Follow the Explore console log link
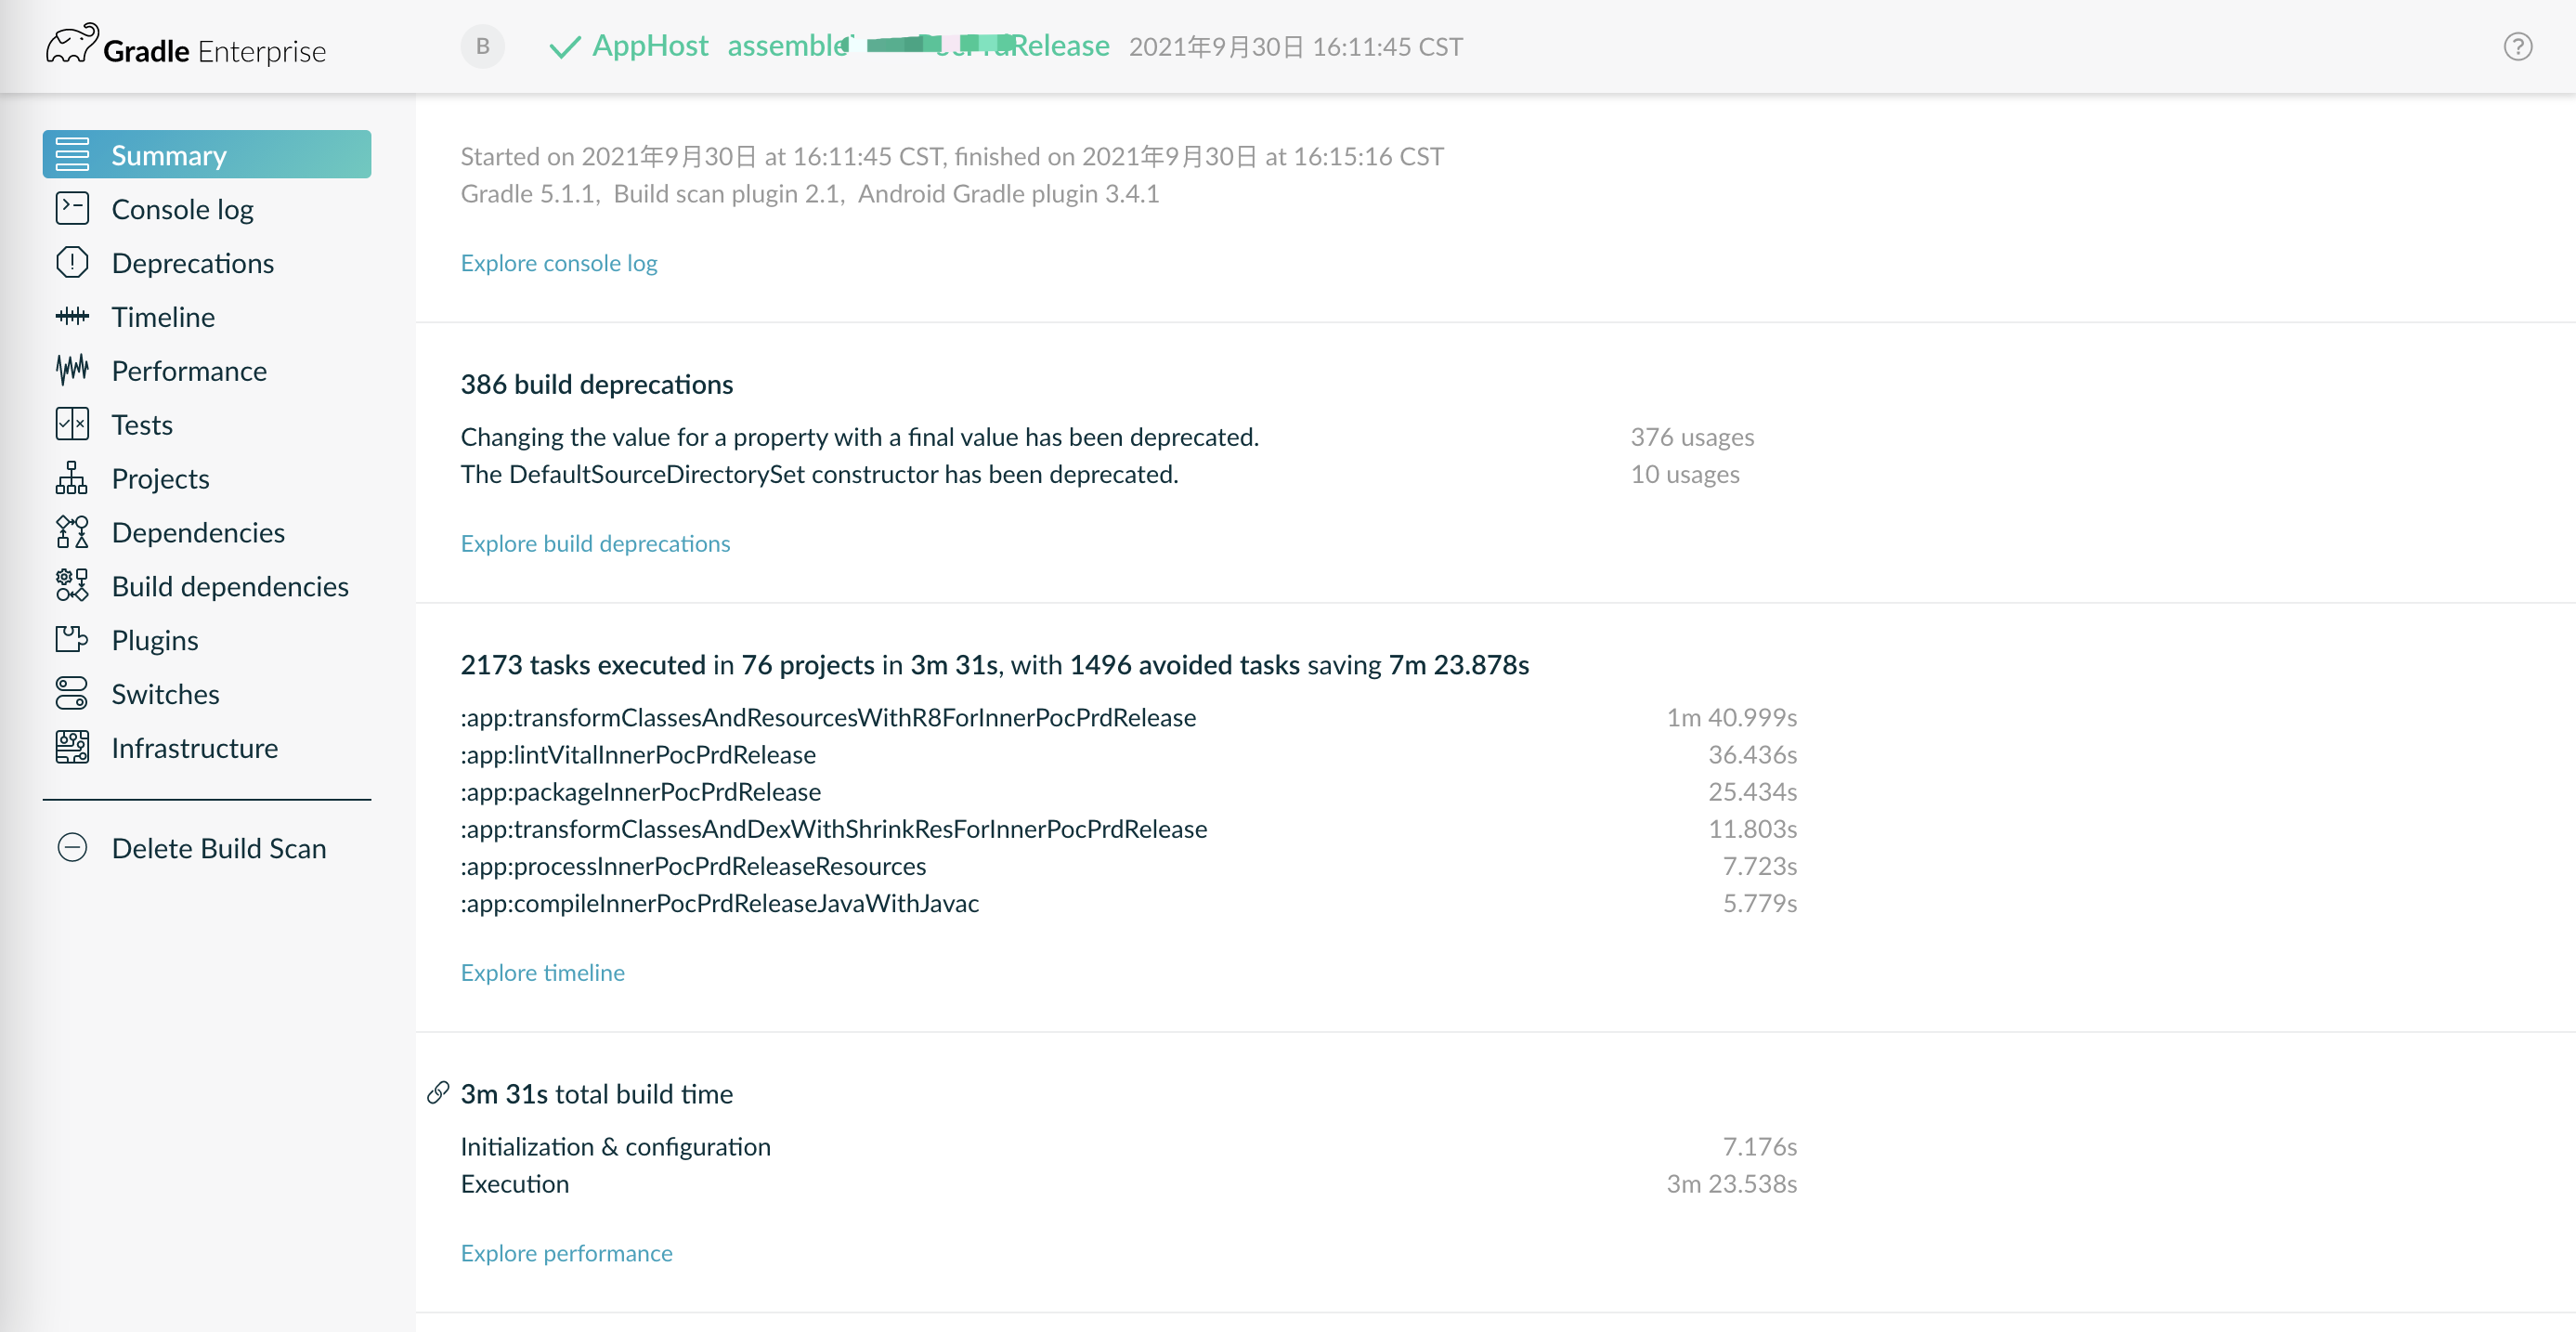 [558, 263]
